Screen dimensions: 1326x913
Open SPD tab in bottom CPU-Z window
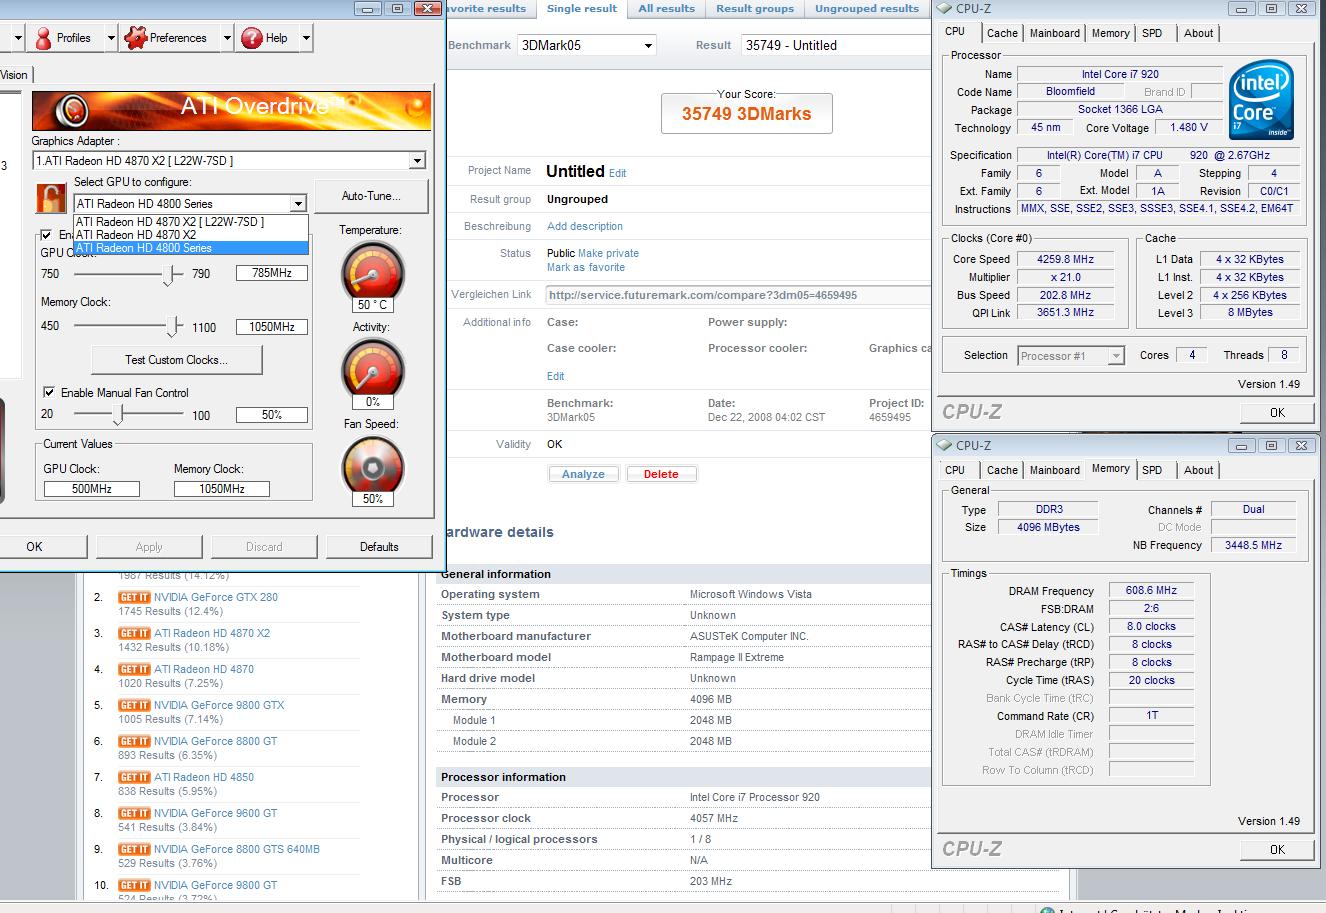(x=1152, y=470)
